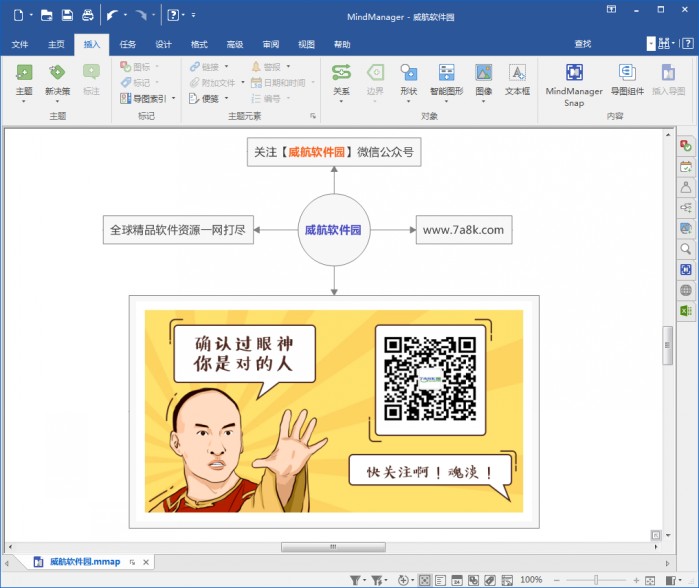Launch MindManager Snap
699x588 pixels.
[x=574, y=85]
